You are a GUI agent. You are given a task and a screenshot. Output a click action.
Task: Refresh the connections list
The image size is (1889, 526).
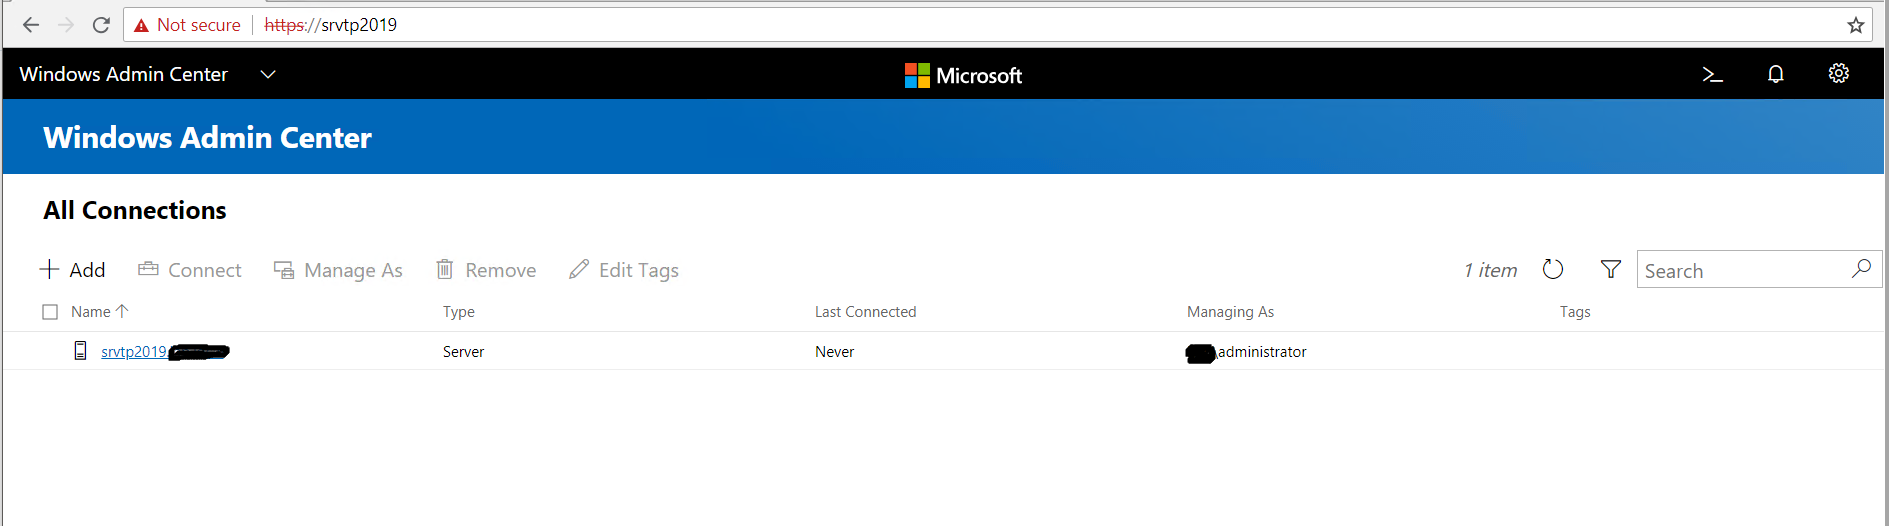[x=1552, y=269]
